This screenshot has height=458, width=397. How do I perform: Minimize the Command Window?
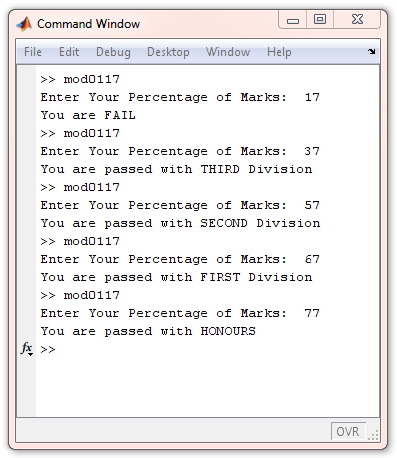293,21
